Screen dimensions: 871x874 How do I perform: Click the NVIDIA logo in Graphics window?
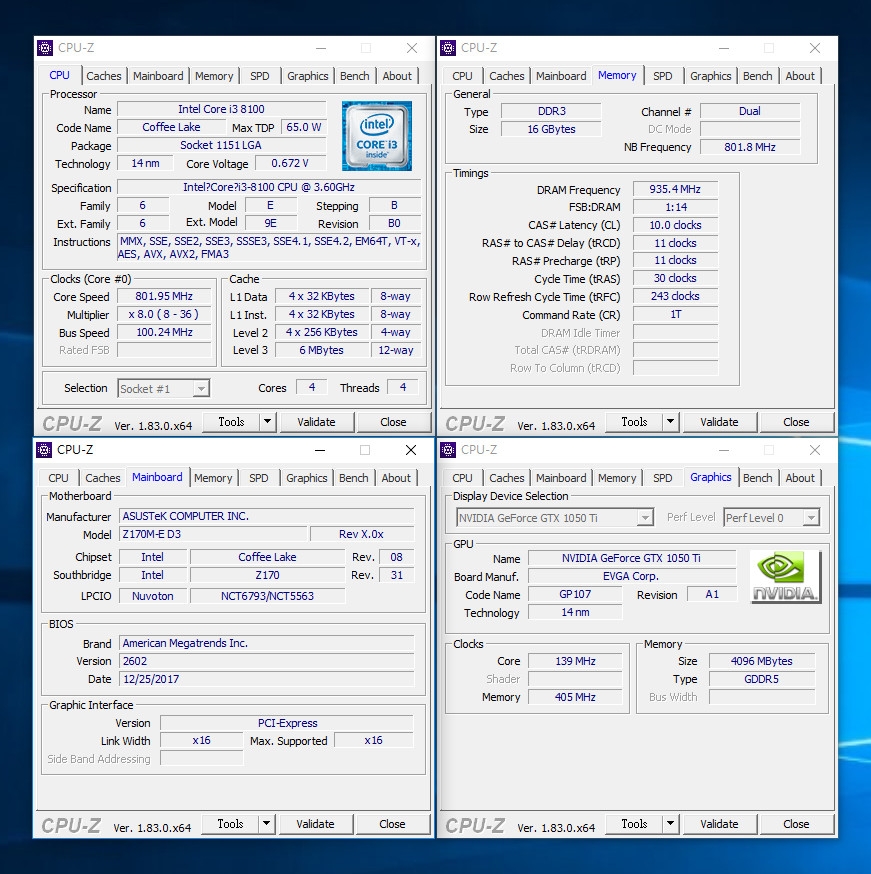point(785,577)
